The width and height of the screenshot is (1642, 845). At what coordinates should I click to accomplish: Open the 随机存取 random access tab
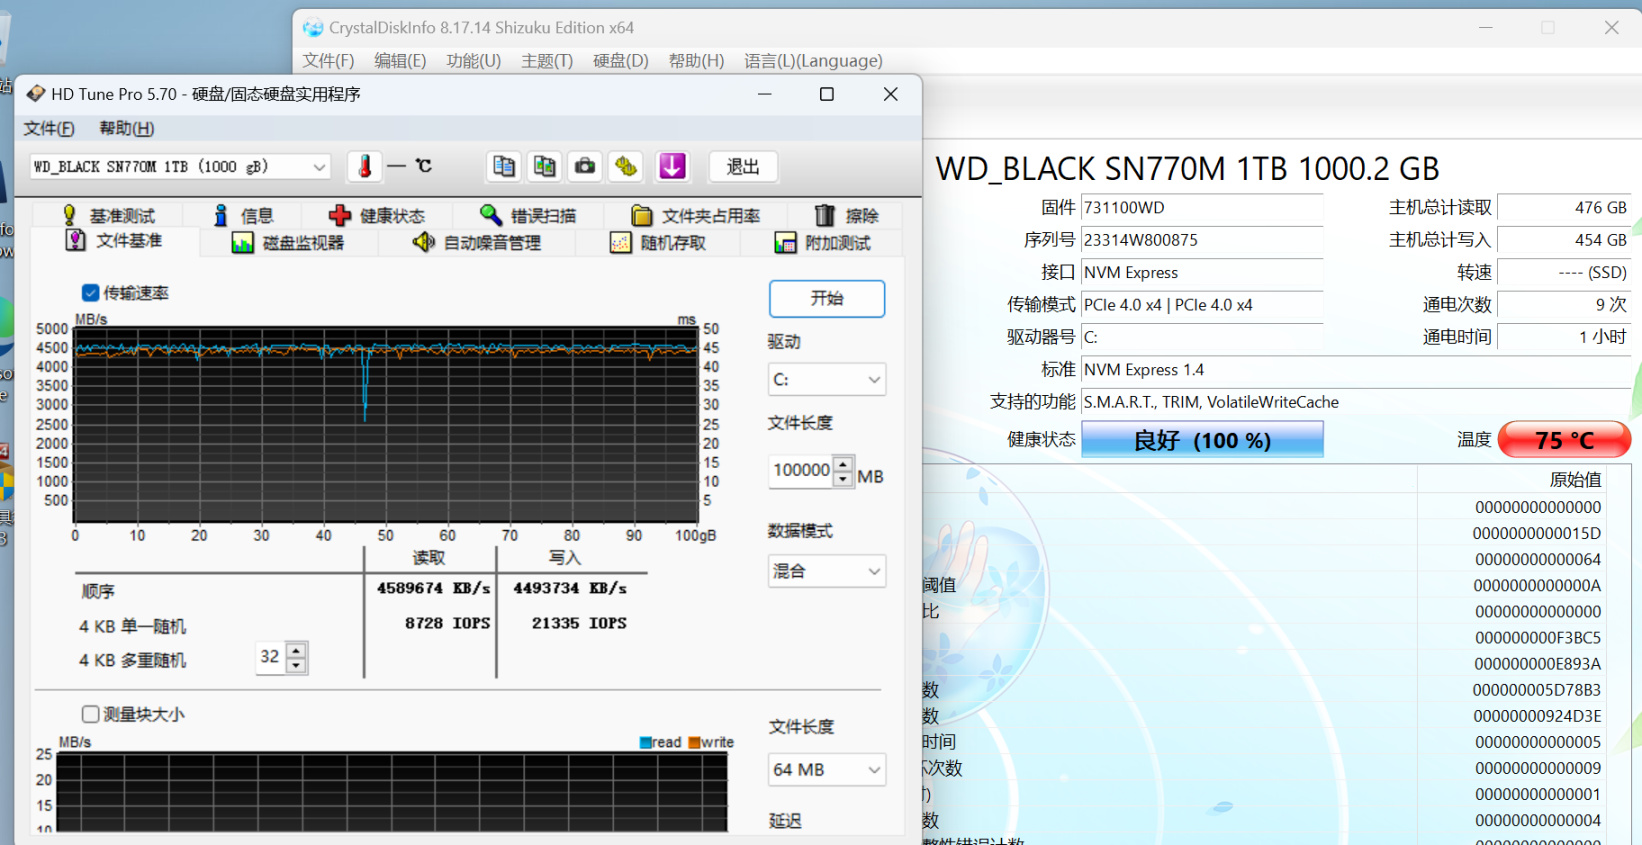point(658,243)
